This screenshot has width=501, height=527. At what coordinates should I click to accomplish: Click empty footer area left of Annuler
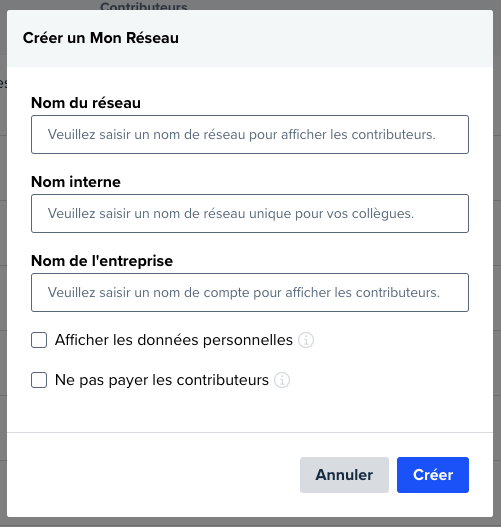[x=151, y=475]
